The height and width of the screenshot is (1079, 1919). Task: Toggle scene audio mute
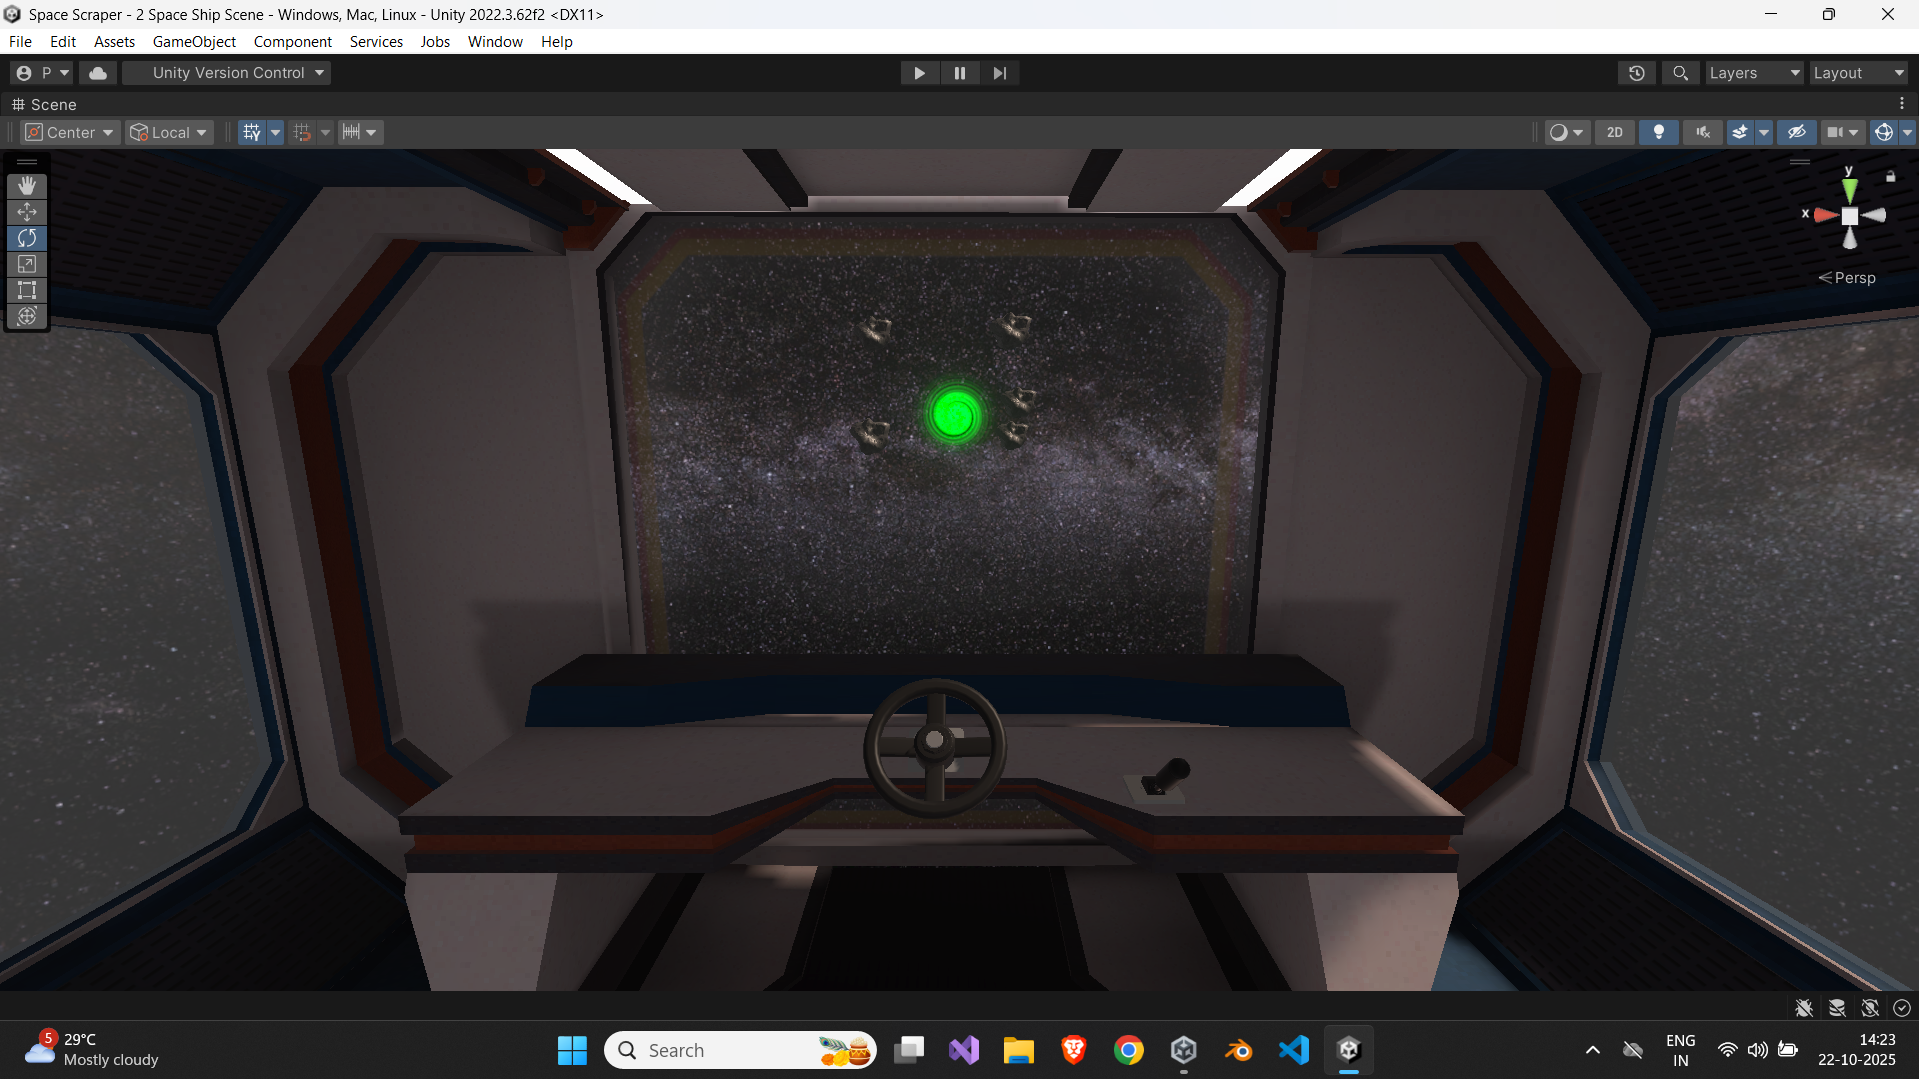(x=1703, y=132)
